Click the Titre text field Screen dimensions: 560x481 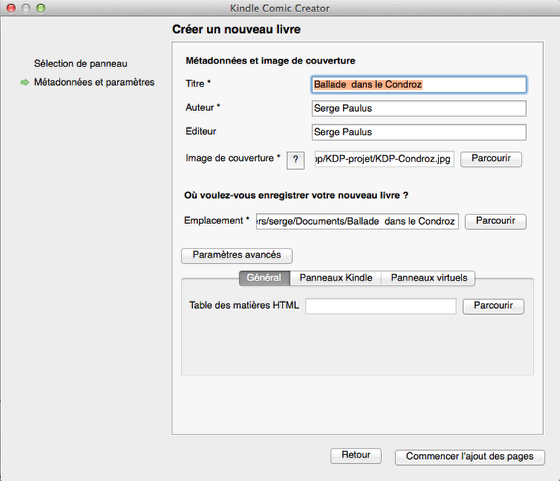click(419, 85)
